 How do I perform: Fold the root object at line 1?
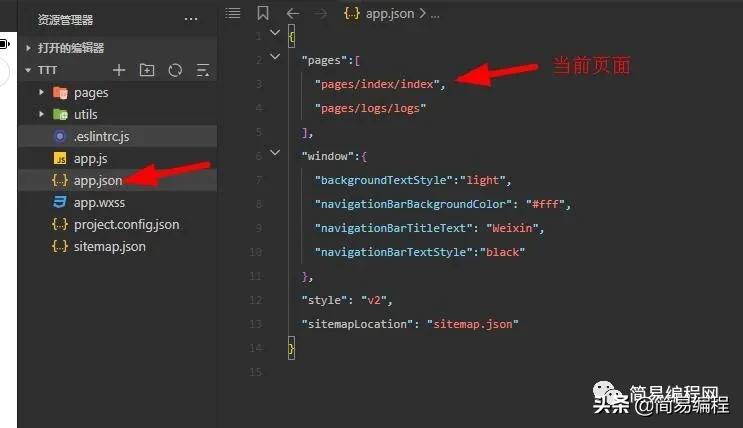[275, 32]
